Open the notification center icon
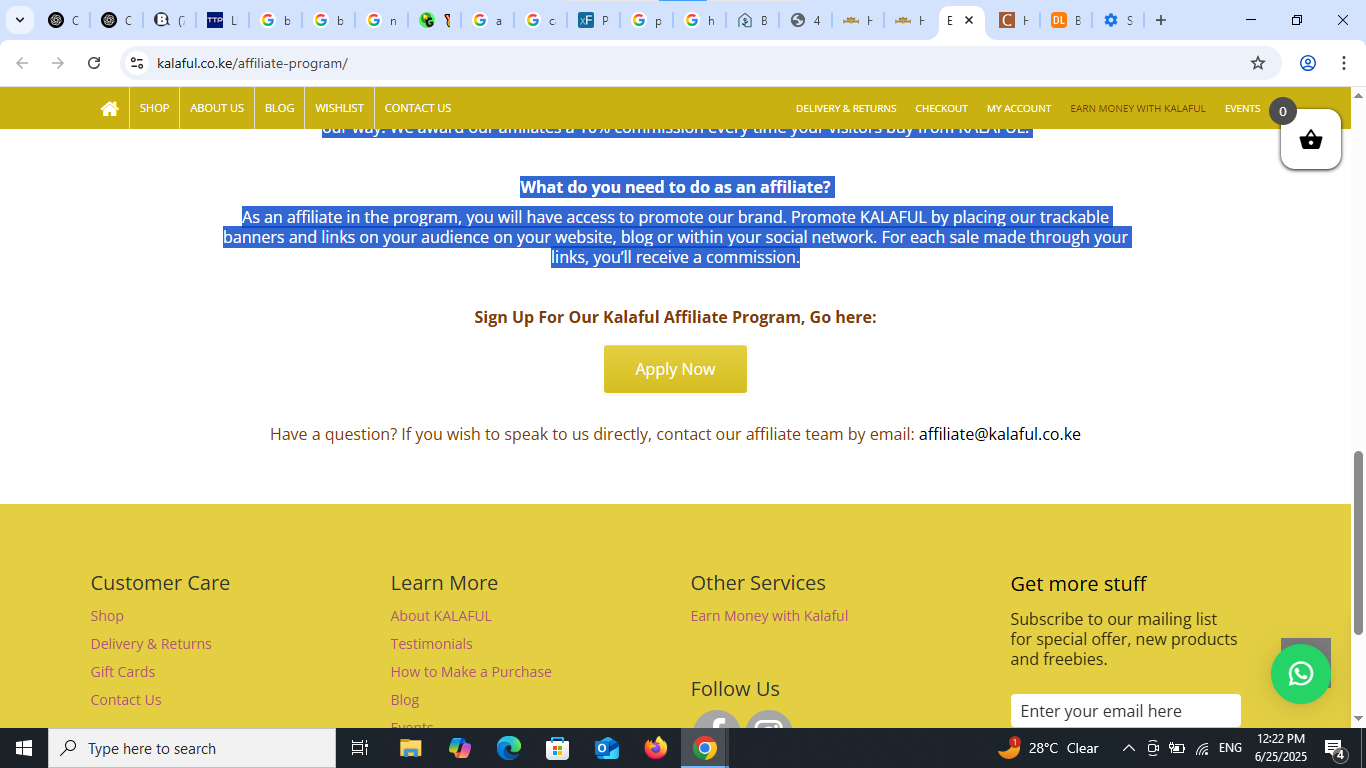This screenshot has width=1366, height=768. (x=1335, y=748)
